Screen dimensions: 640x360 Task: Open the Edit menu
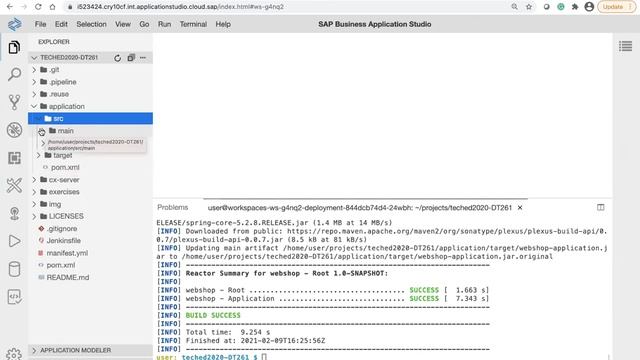[61, 24]
